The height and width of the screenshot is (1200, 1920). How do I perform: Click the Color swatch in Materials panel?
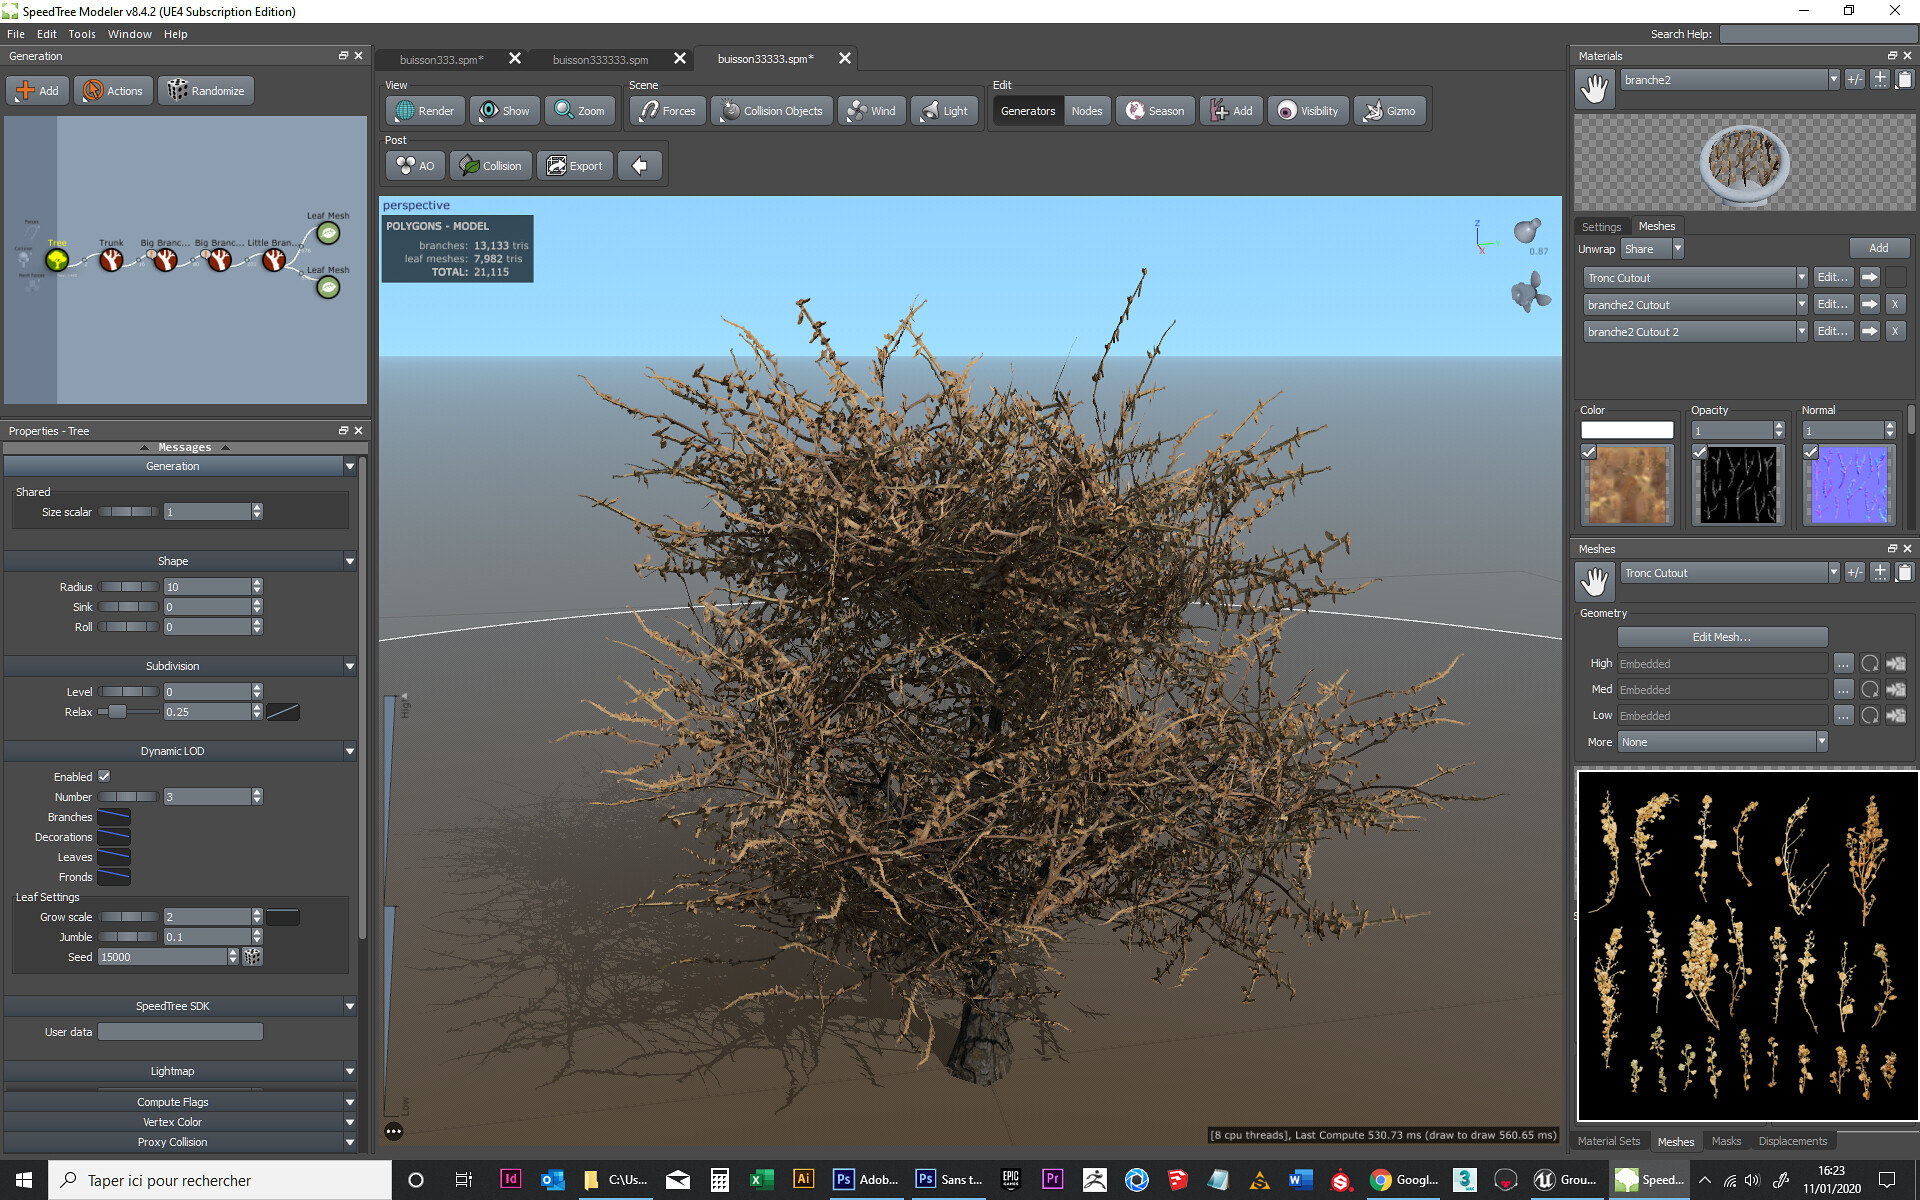tap(1626, 429)
